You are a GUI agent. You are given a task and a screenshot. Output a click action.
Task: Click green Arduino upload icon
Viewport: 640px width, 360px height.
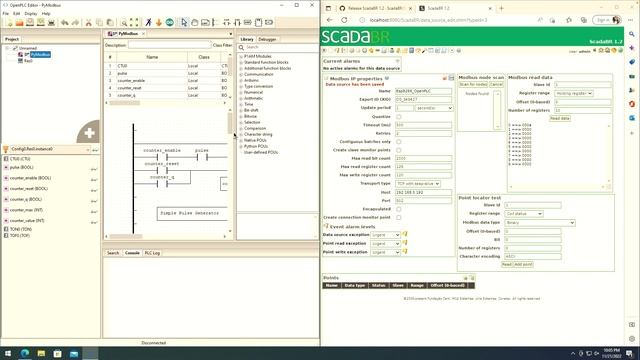pyautogui.click(x=169, y=22)
